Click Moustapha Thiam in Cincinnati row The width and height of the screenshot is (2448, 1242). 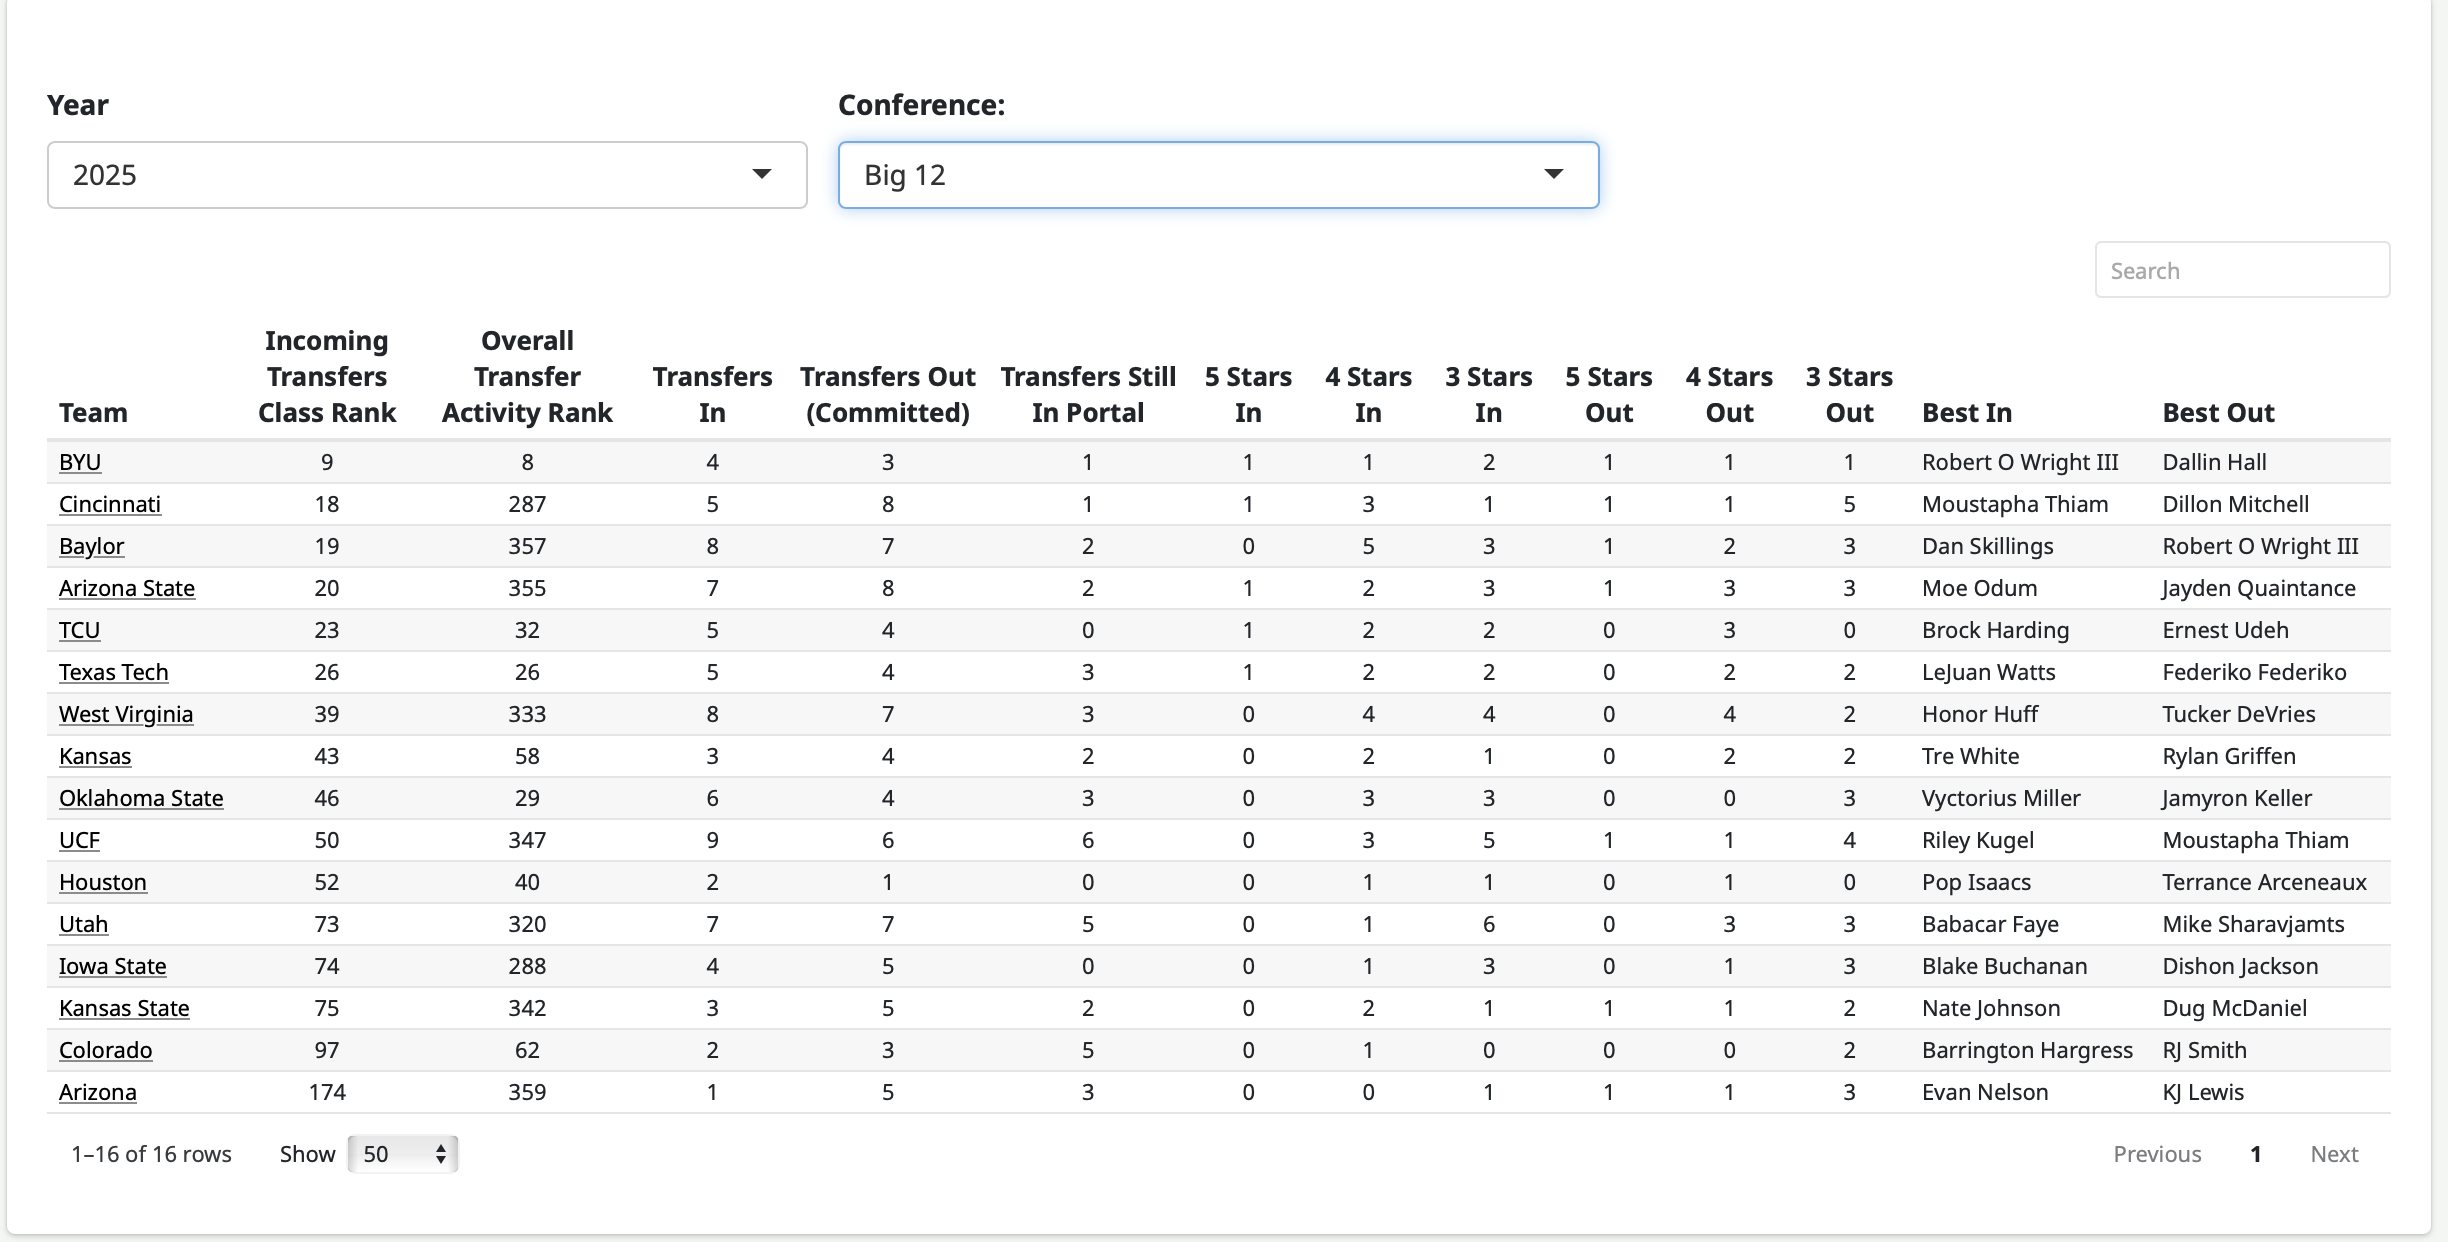pyautogui.click(x=2015, y=504)
